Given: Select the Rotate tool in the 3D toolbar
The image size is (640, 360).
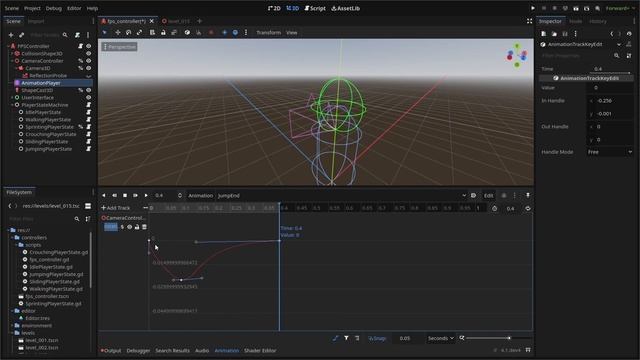Looking at the screenshot, I should (129, 32).
